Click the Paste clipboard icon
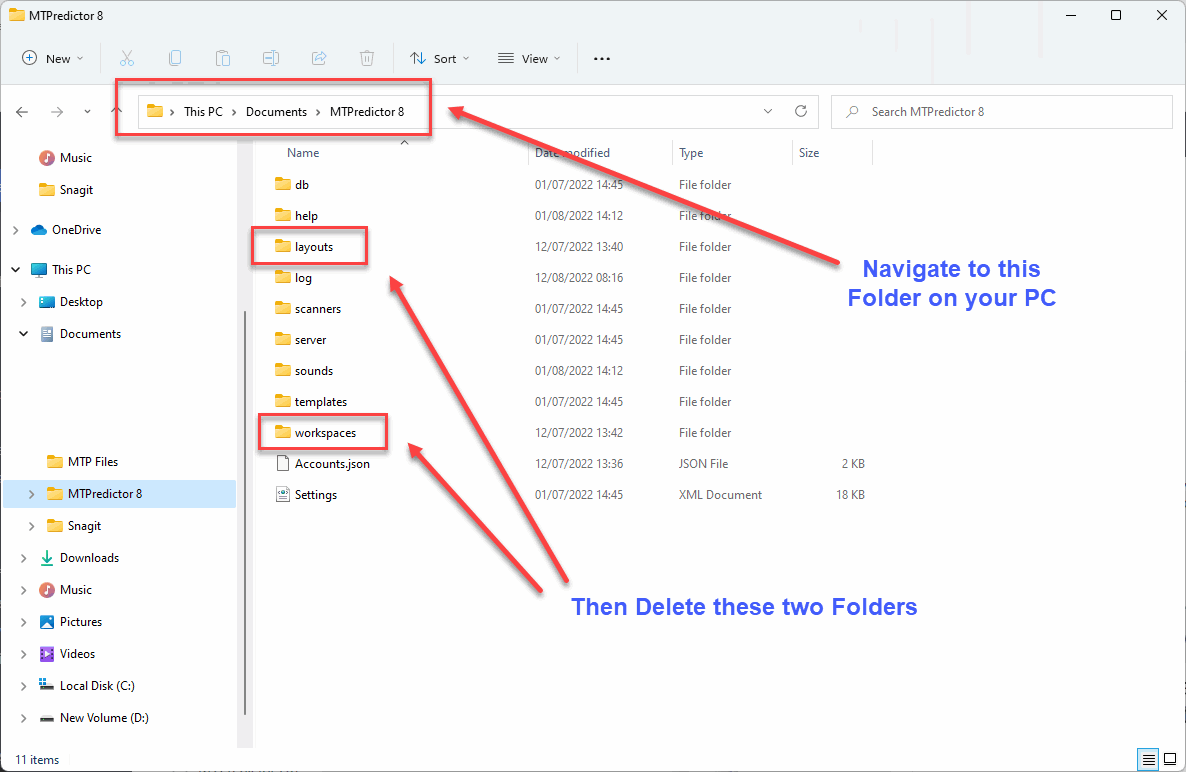 coord(223,58)
